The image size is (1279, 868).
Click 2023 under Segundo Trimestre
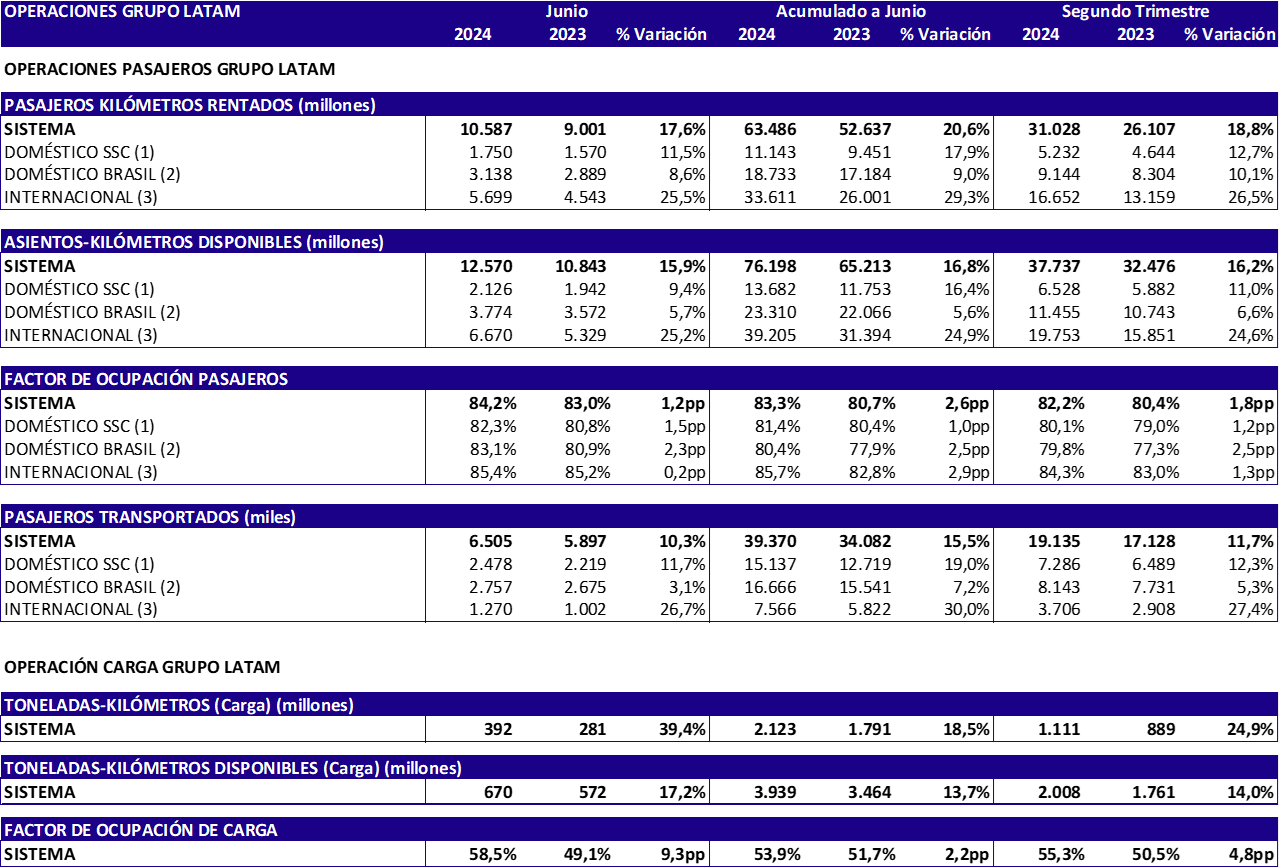coord(1136,34)
